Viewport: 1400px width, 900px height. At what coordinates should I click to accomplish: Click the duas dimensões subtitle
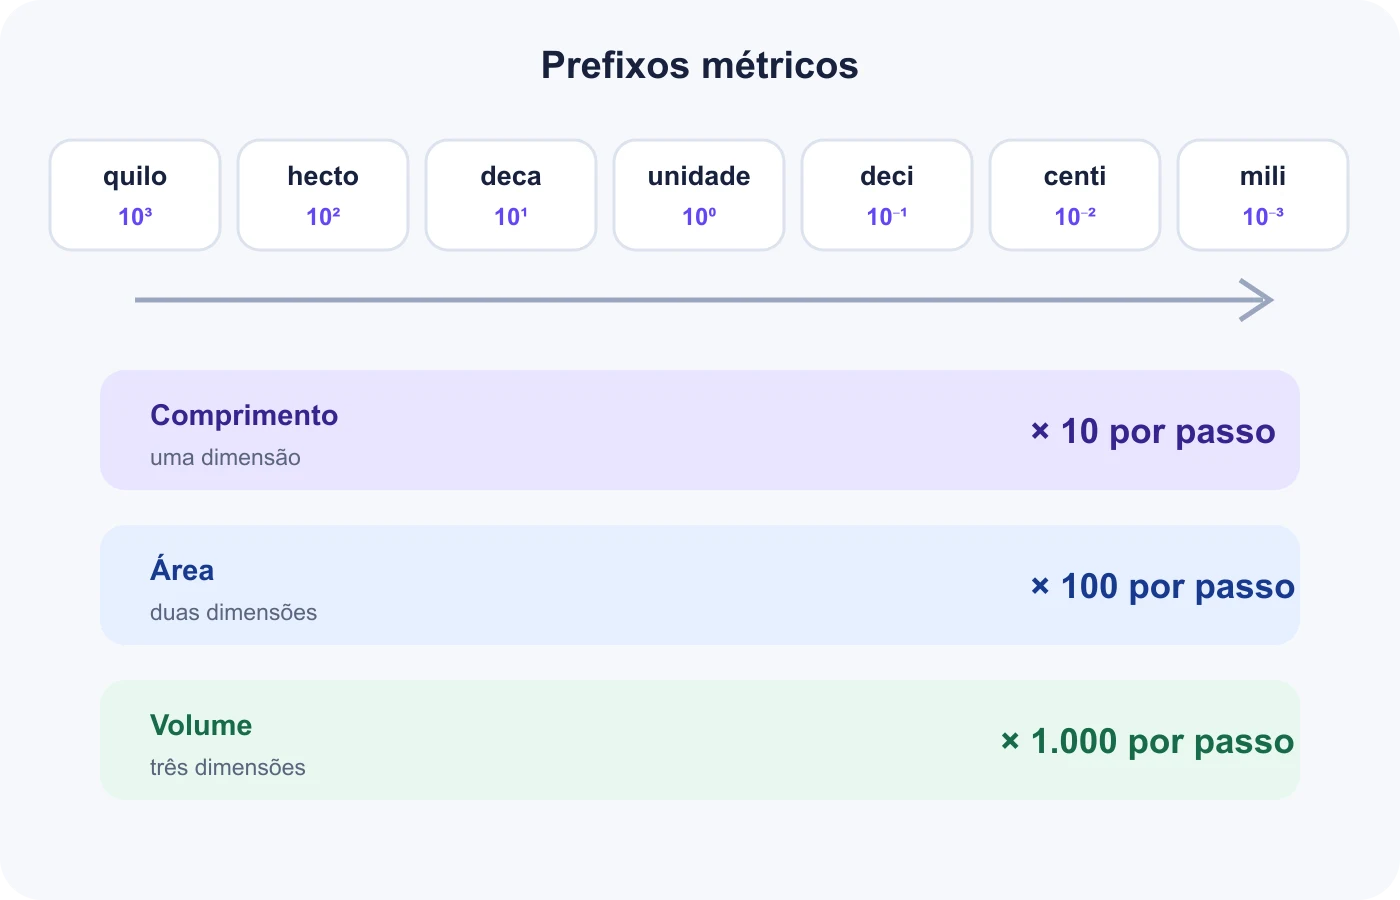coord(233,613)
